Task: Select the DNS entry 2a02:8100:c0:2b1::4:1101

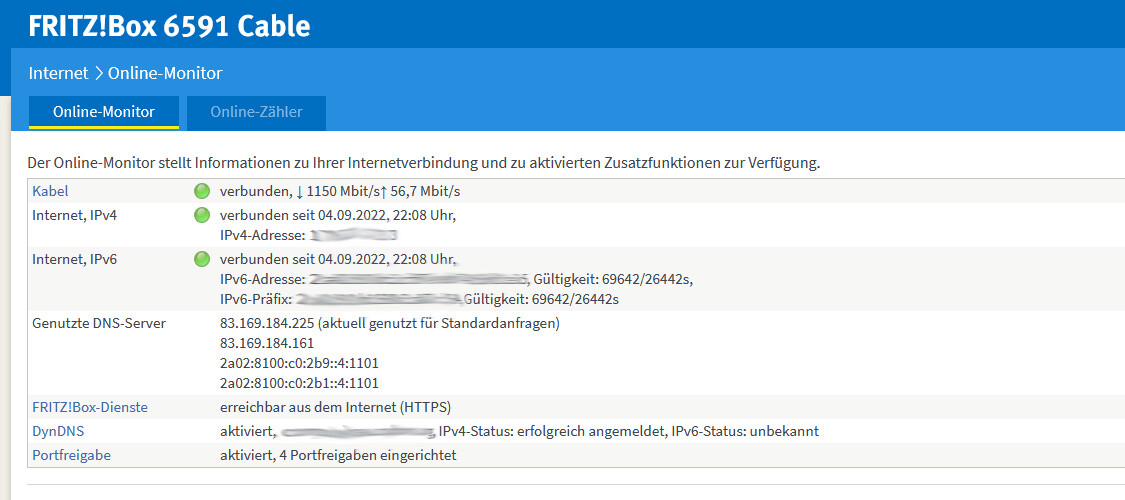Action: click(299, 383)
